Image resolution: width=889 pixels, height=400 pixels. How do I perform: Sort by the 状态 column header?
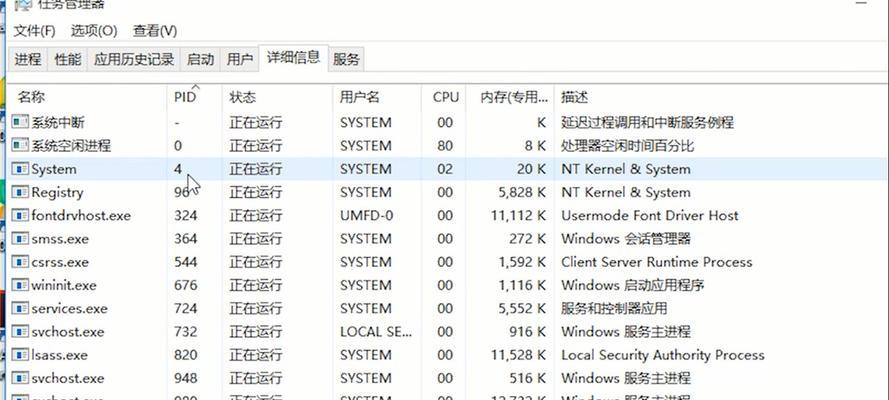click(x=277, y=97)
